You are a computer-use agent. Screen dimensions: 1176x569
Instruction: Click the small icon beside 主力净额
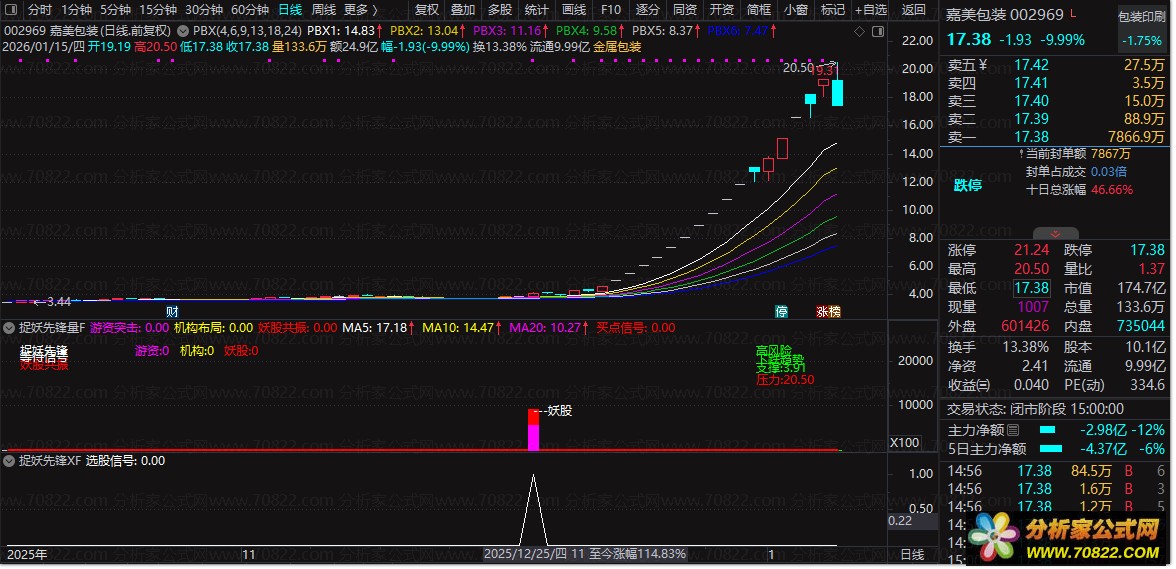click(x=1012, y=430)
